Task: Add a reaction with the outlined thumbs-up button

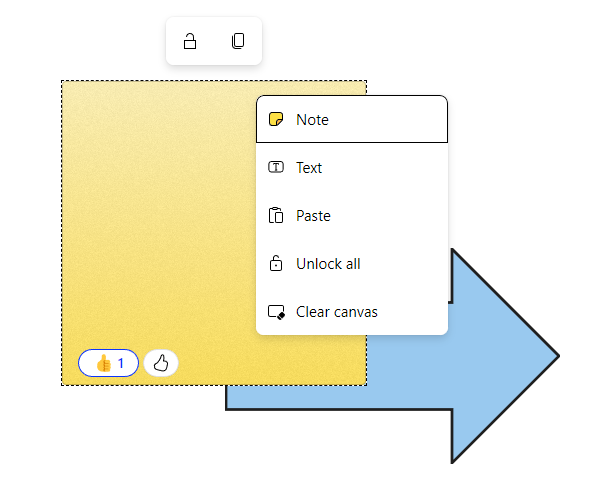Action: pos(161,363)
